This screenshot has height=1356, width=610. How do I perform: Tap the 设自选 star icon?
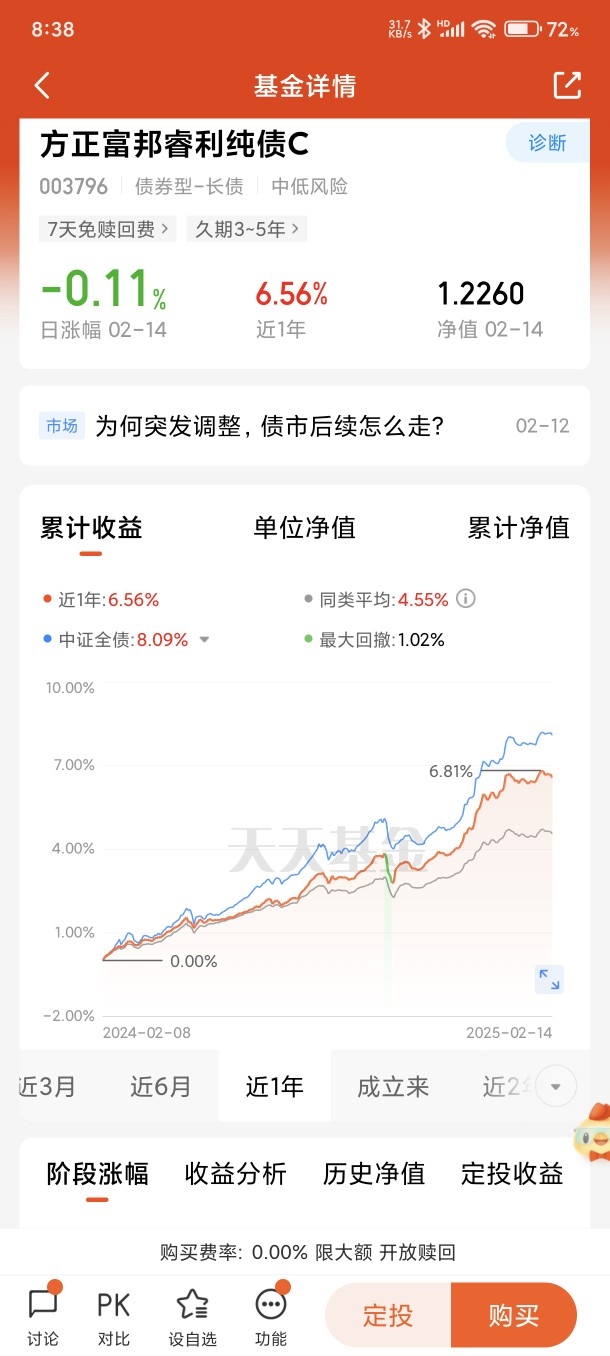(192, 1316)
